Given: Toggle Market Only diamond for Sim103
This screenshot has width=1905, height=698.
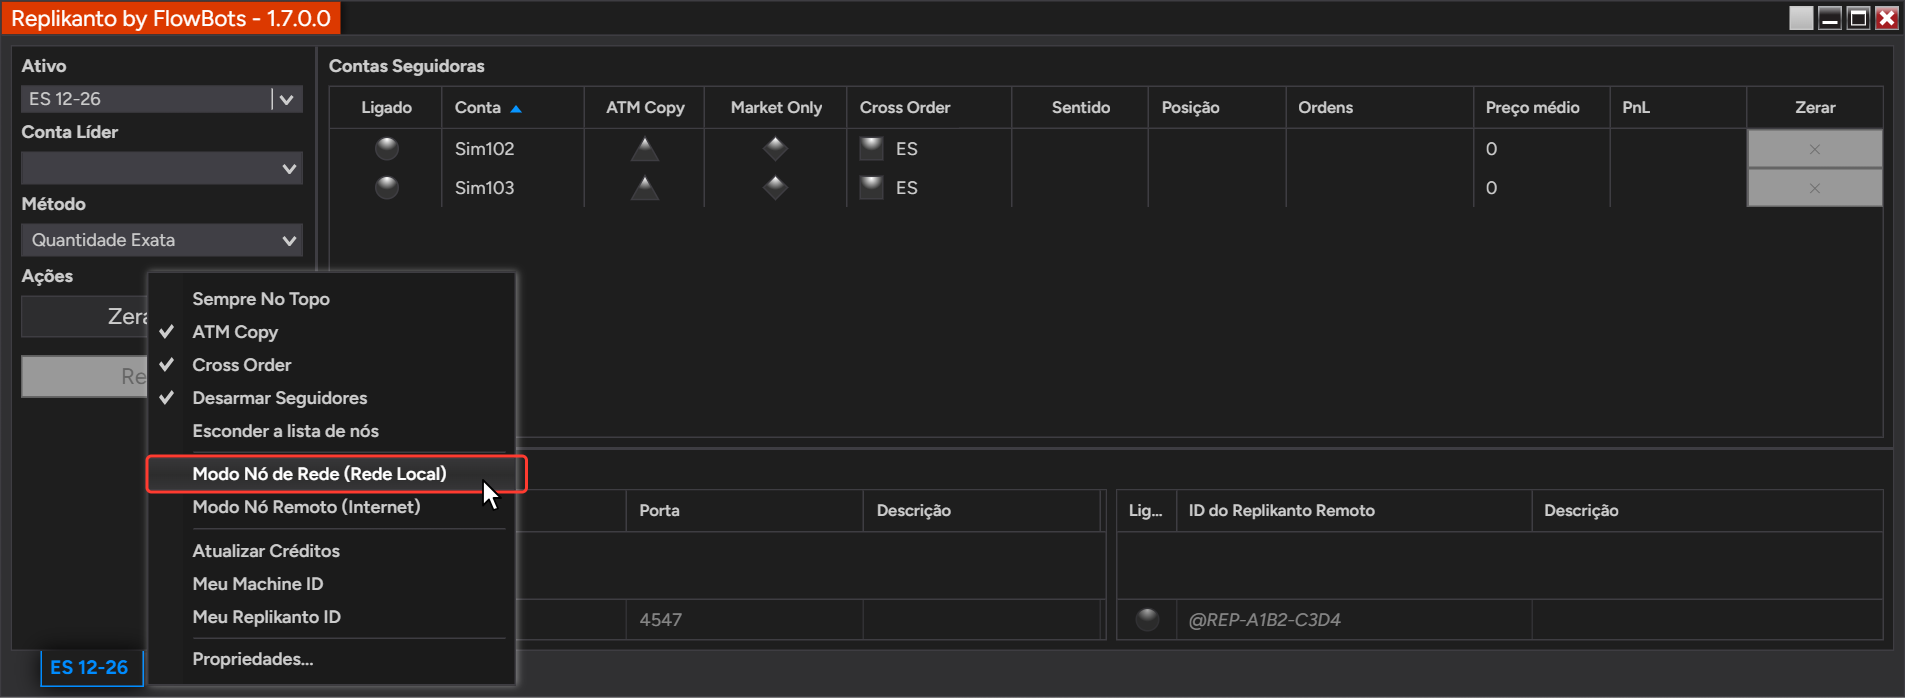Looking at the screenshot, I should point(776,188).
